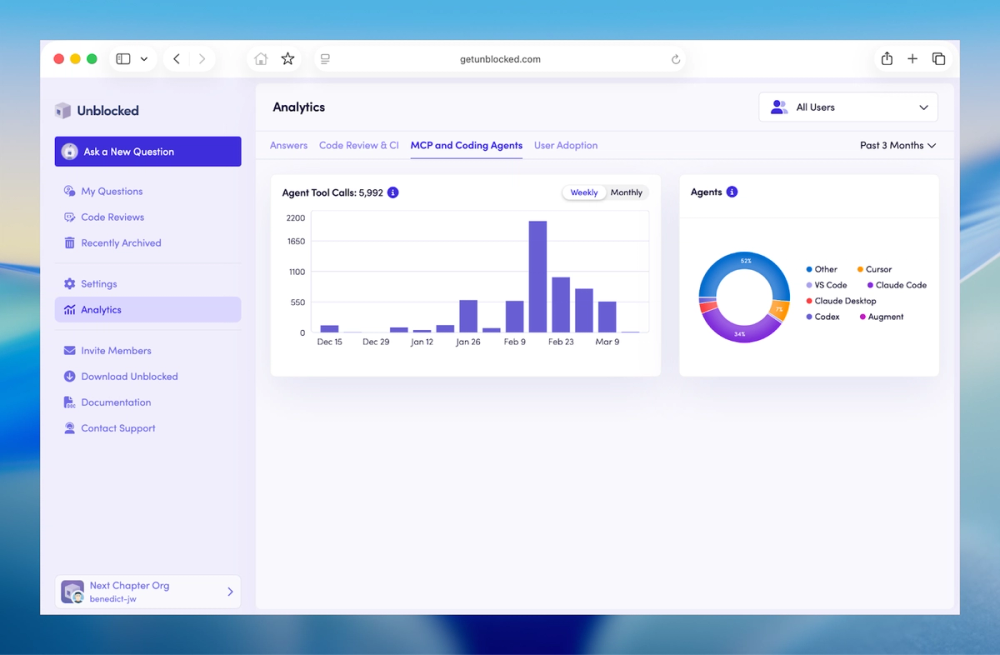
Task: Click the Safari share icon
Action: 886,59
